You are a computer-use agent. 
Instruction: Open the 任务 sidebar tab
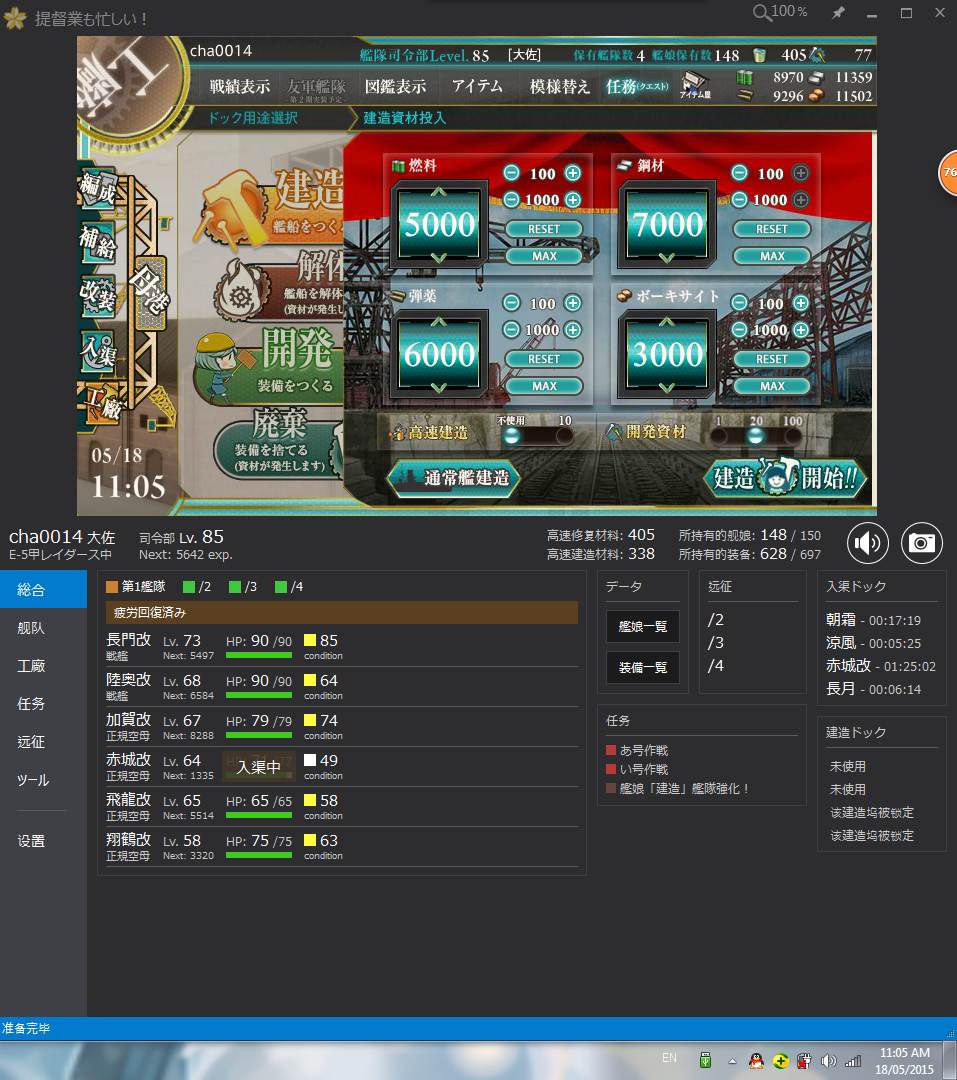[43, 703]
